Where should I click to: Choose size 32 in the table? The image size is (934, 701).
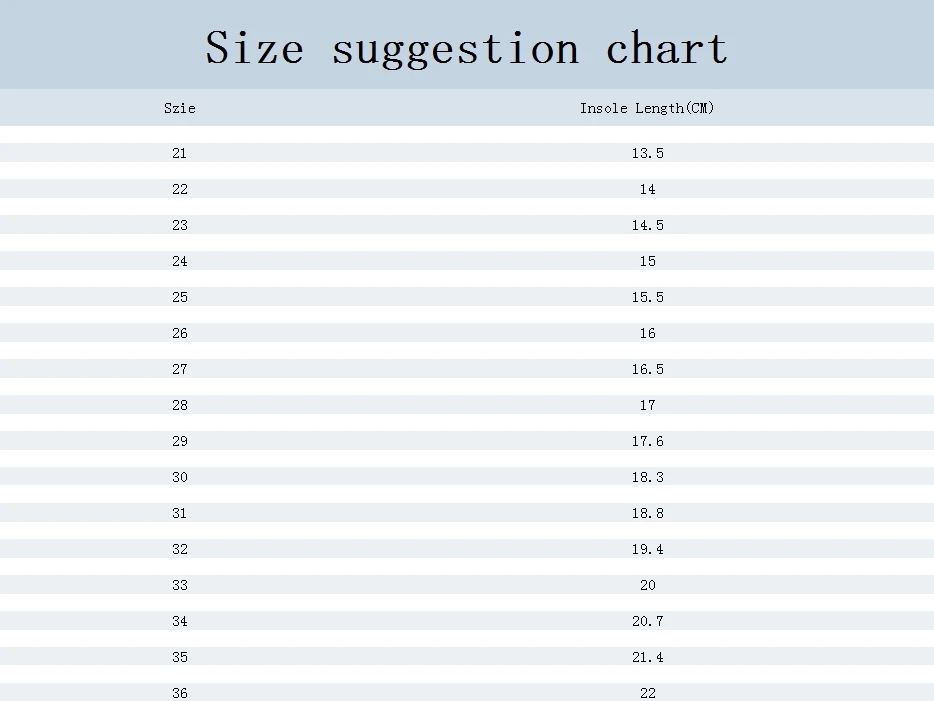pyautogui.click(x=180, y=549)
